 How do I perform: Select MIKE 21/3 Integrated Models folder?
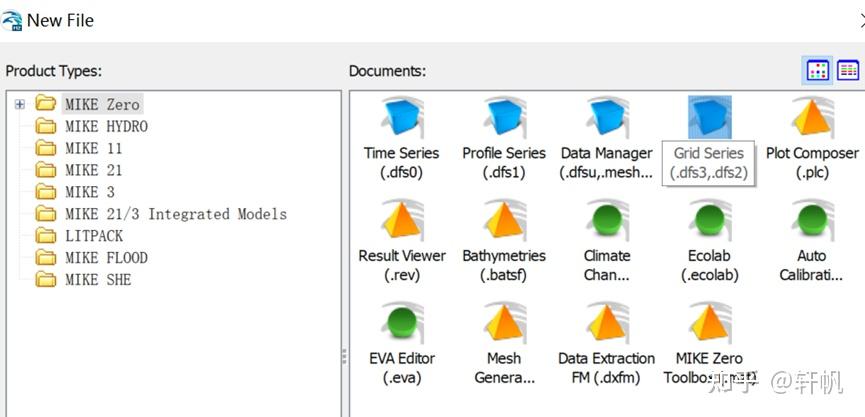click(175, 214)
